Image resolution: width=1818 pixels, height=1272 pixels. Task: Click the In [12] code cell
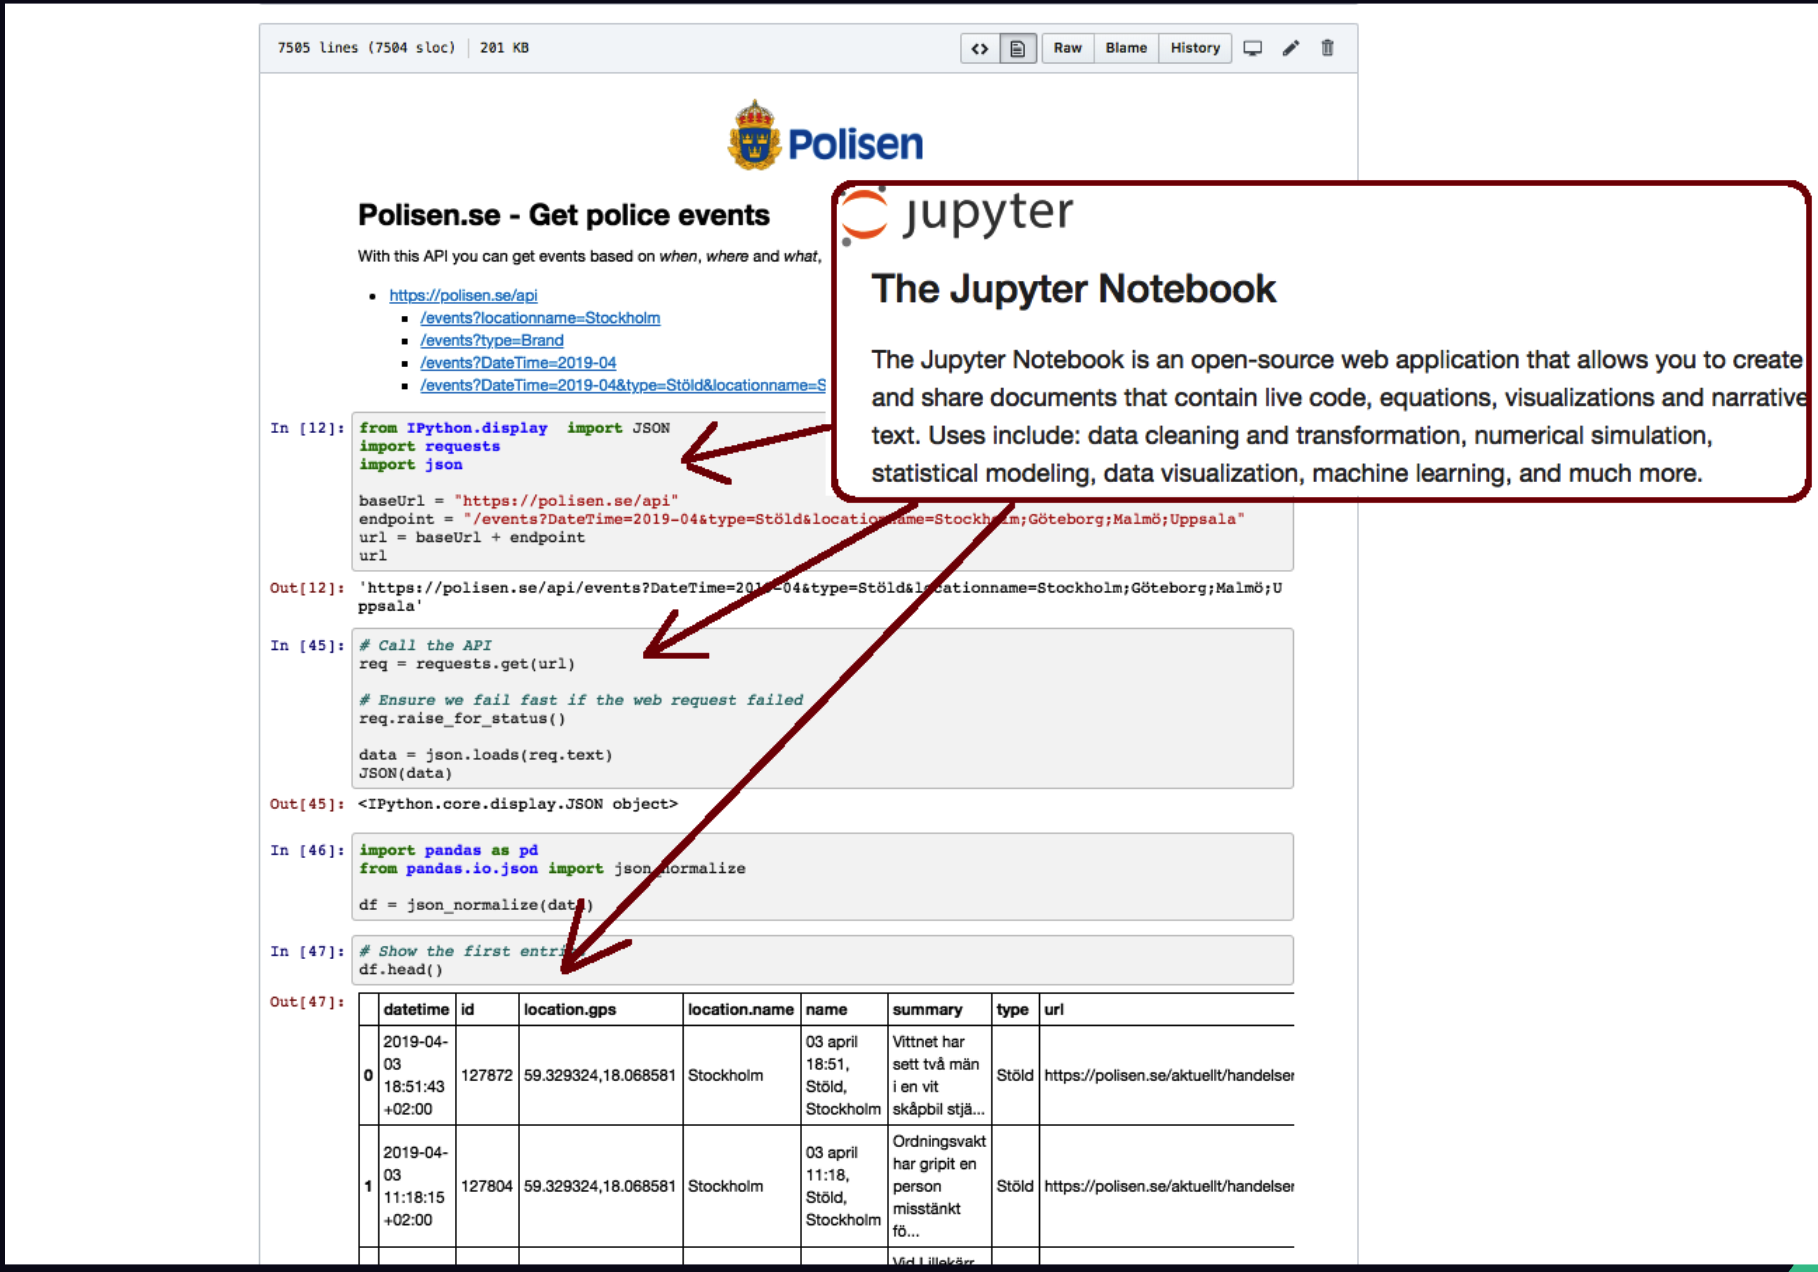tap(822, 491)
